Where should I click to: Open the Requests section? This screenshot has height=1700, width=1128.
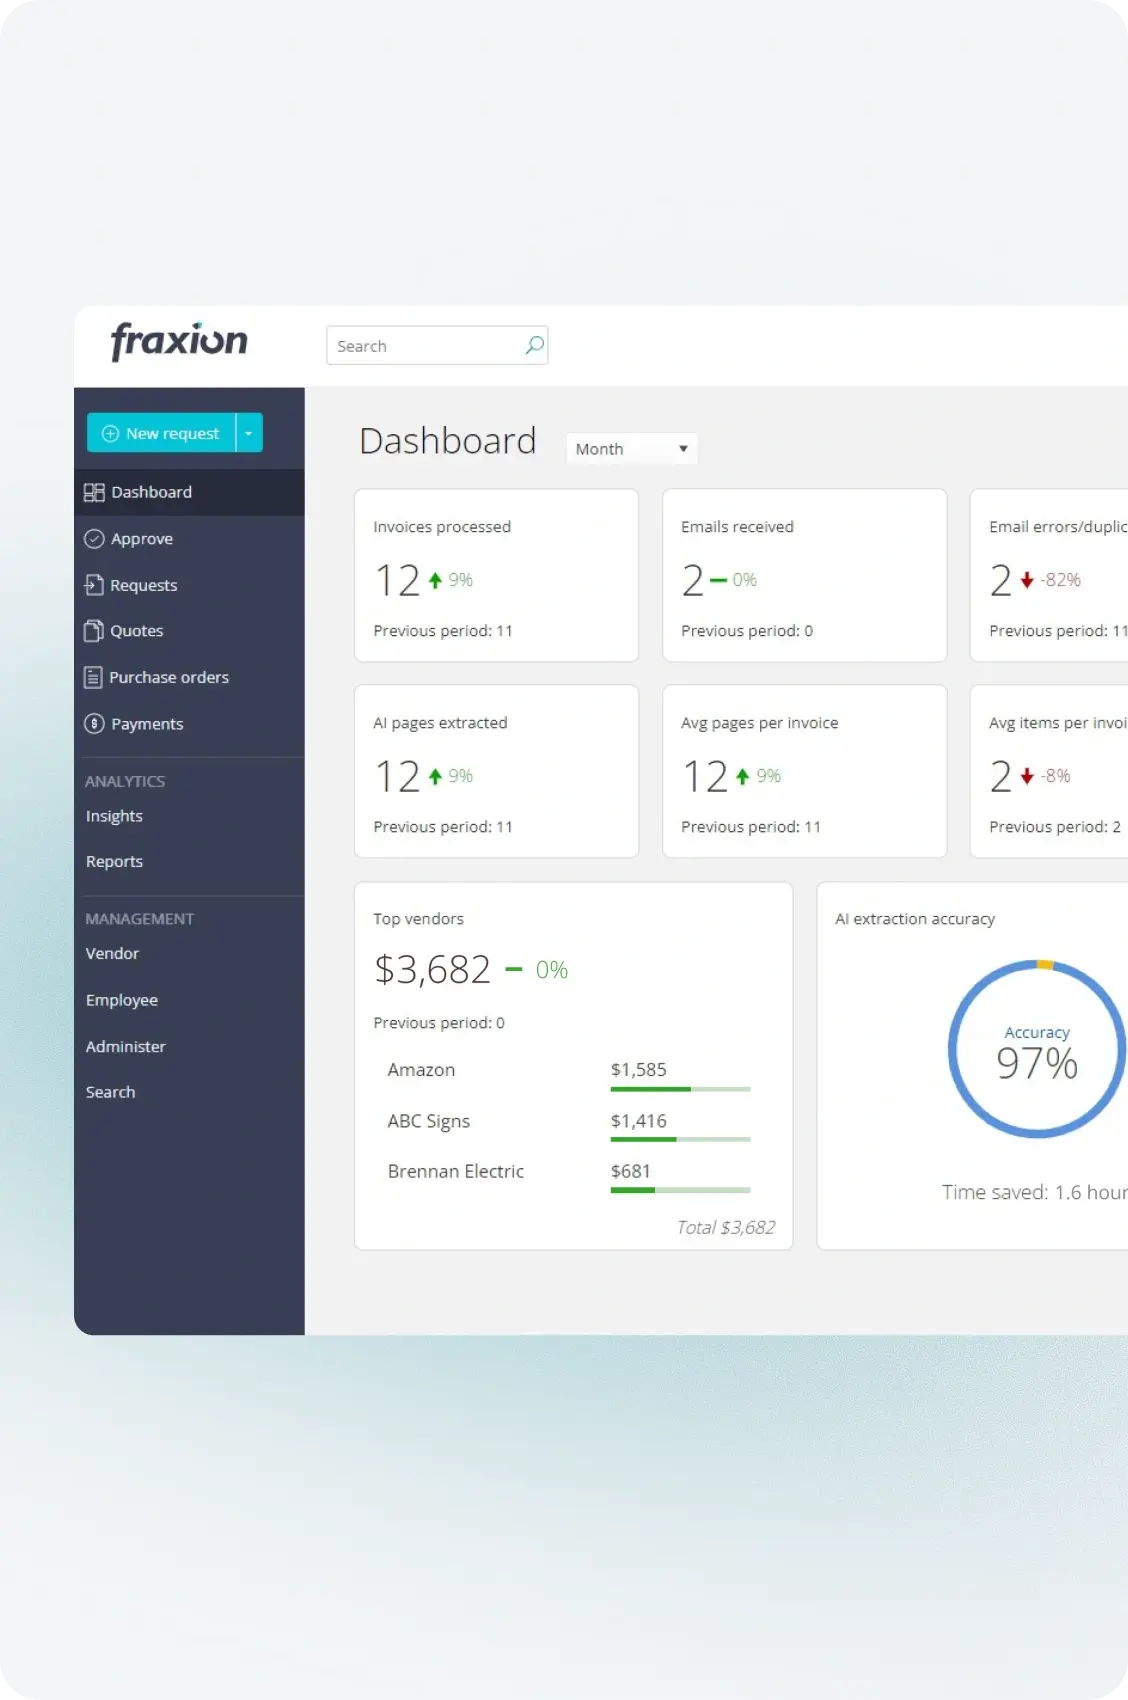coord(189,585)
